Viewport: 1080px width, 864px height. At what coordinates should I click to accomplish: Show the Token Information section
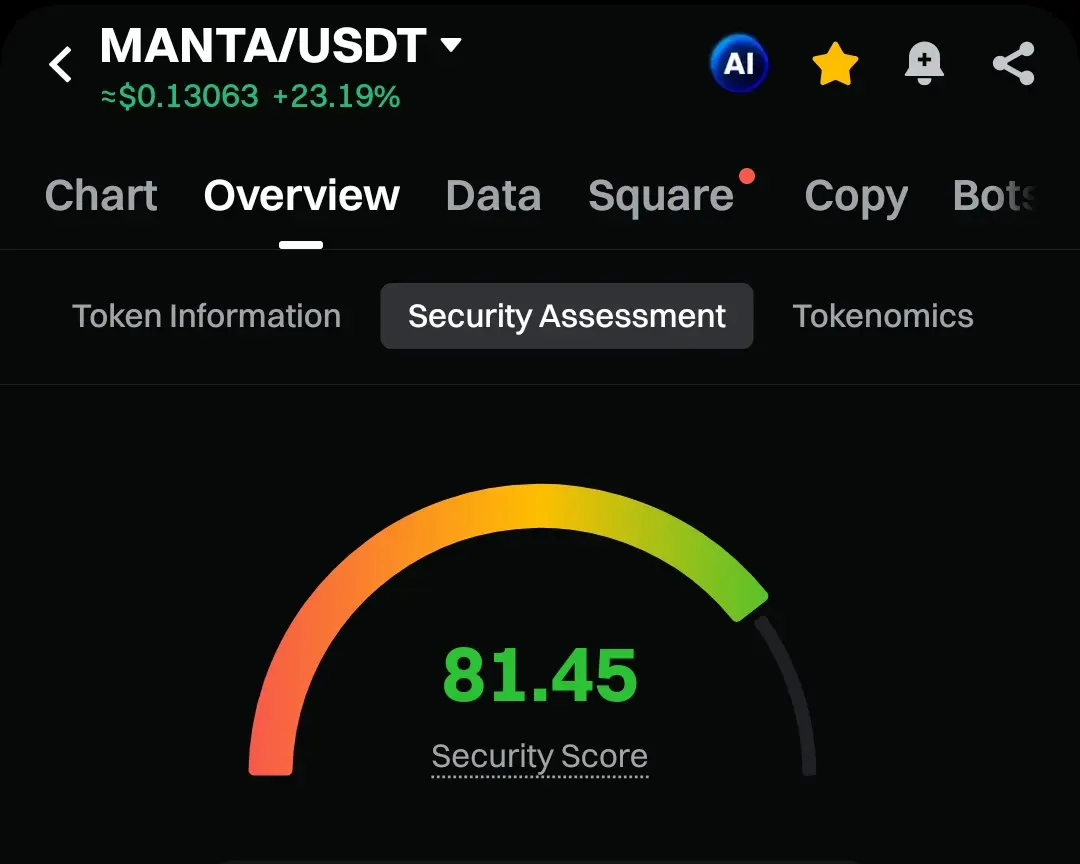point(207,316)
